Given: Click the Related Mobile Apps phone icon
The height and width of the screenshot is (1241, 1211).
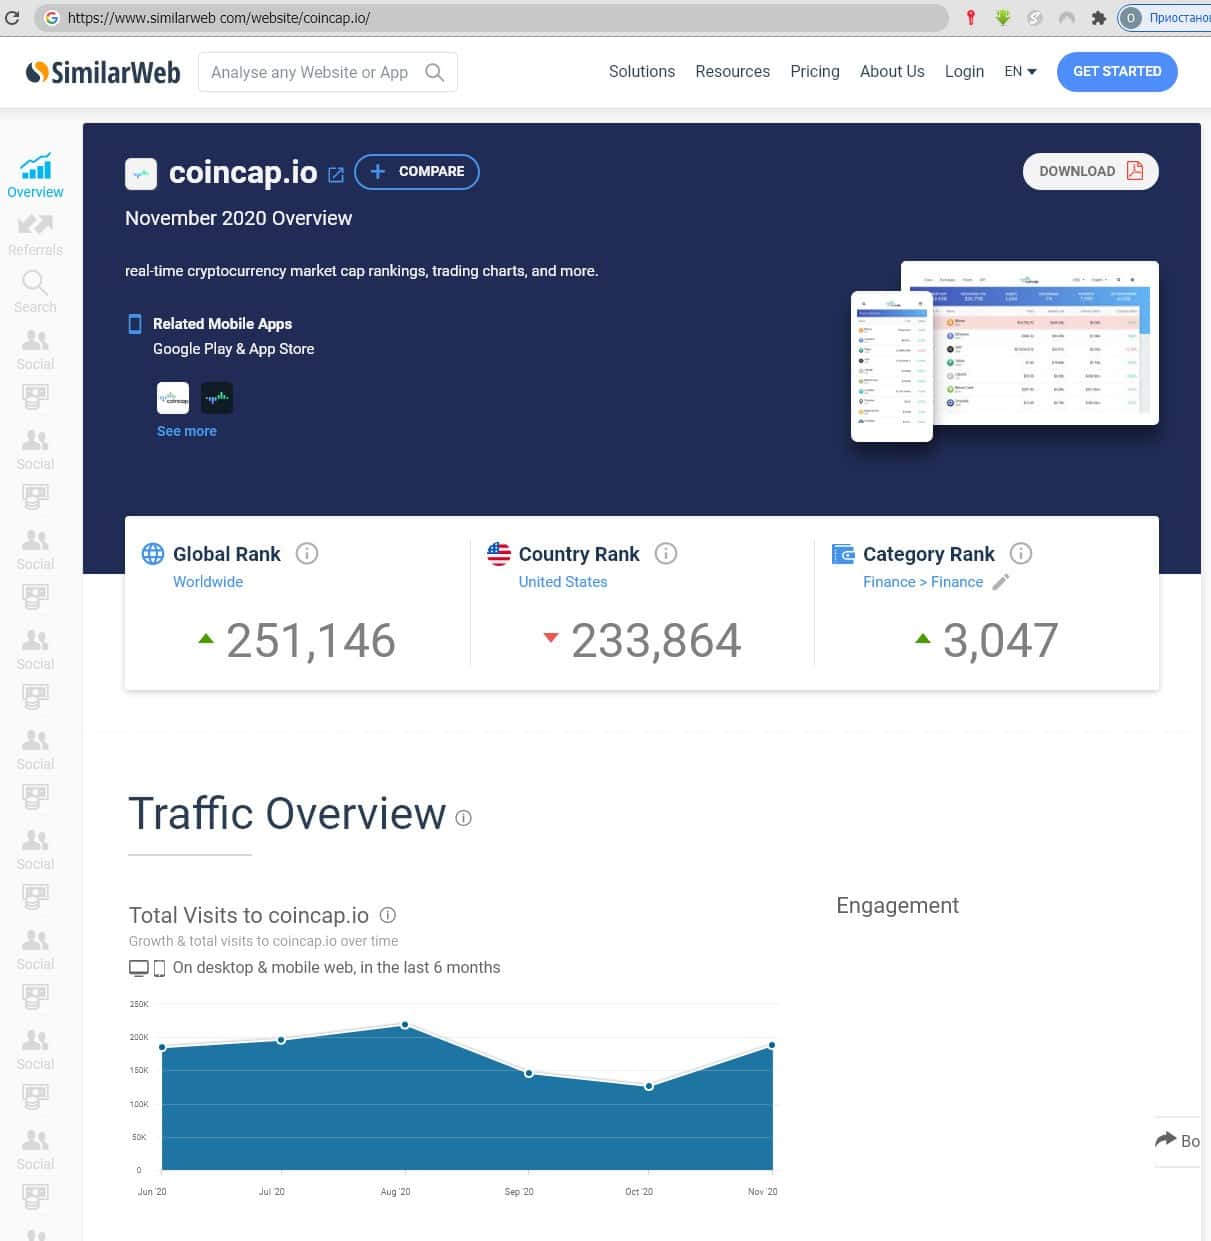Looking at the screenshot, I should tap(135, 324).
